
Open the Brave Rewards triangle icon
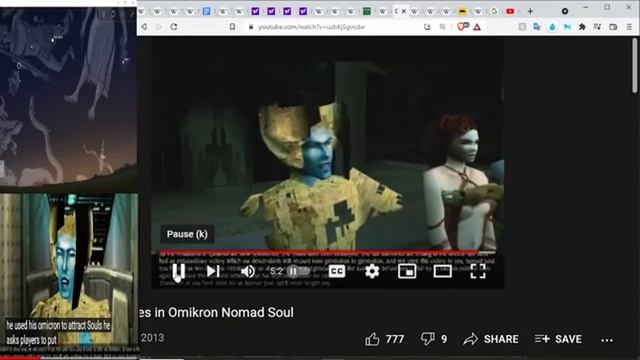[x=477, y=27]
